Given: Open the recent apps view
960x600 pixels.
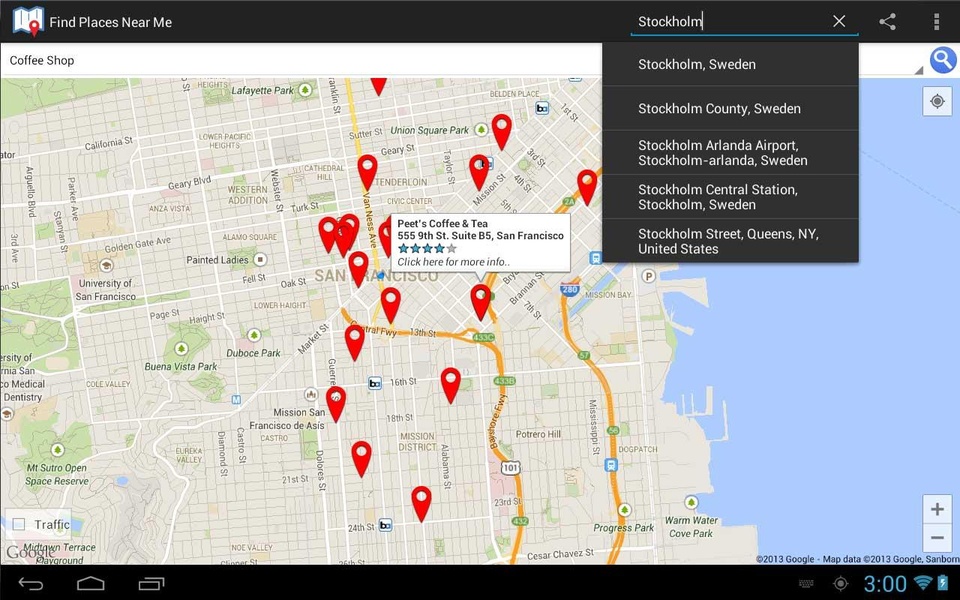Looking at the screenshot, I should point(151,583).
